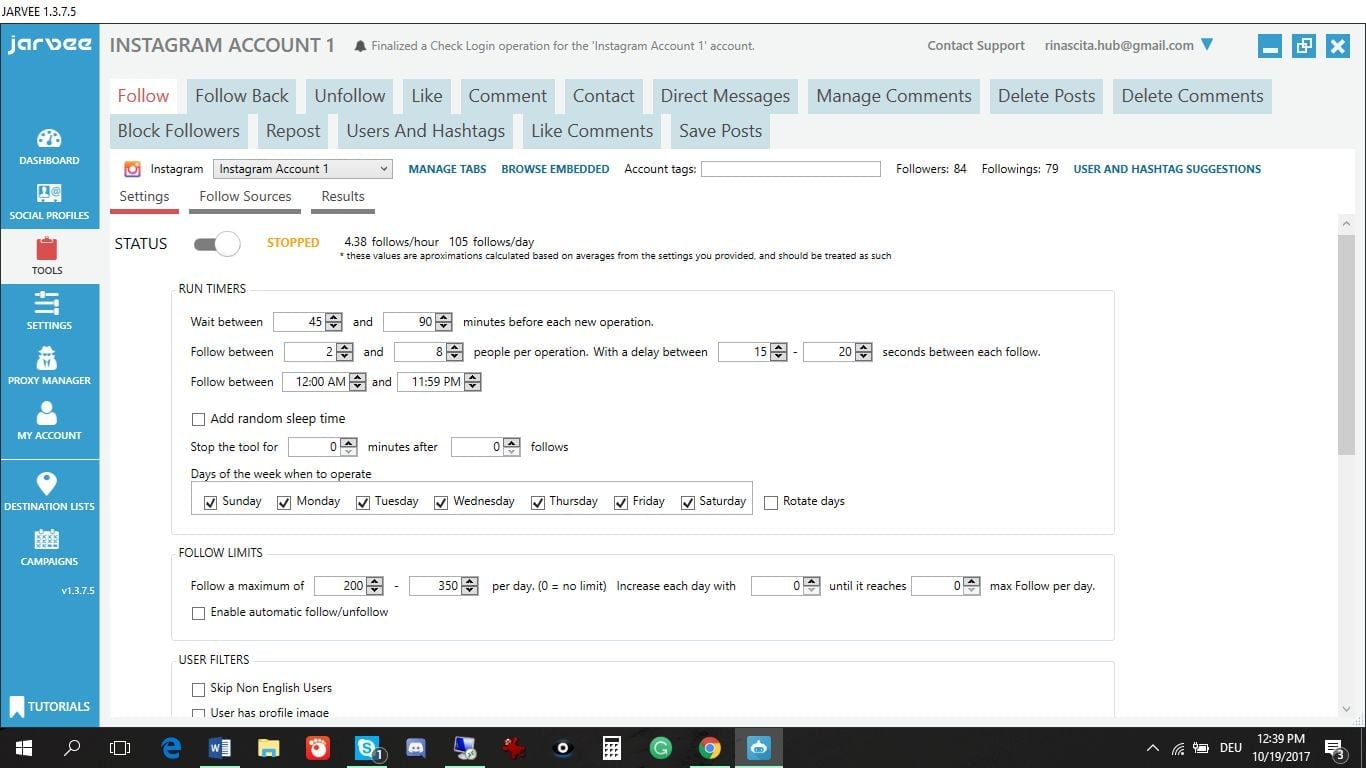Open the Repost tab
The image size is (1366, 768).
293,131
